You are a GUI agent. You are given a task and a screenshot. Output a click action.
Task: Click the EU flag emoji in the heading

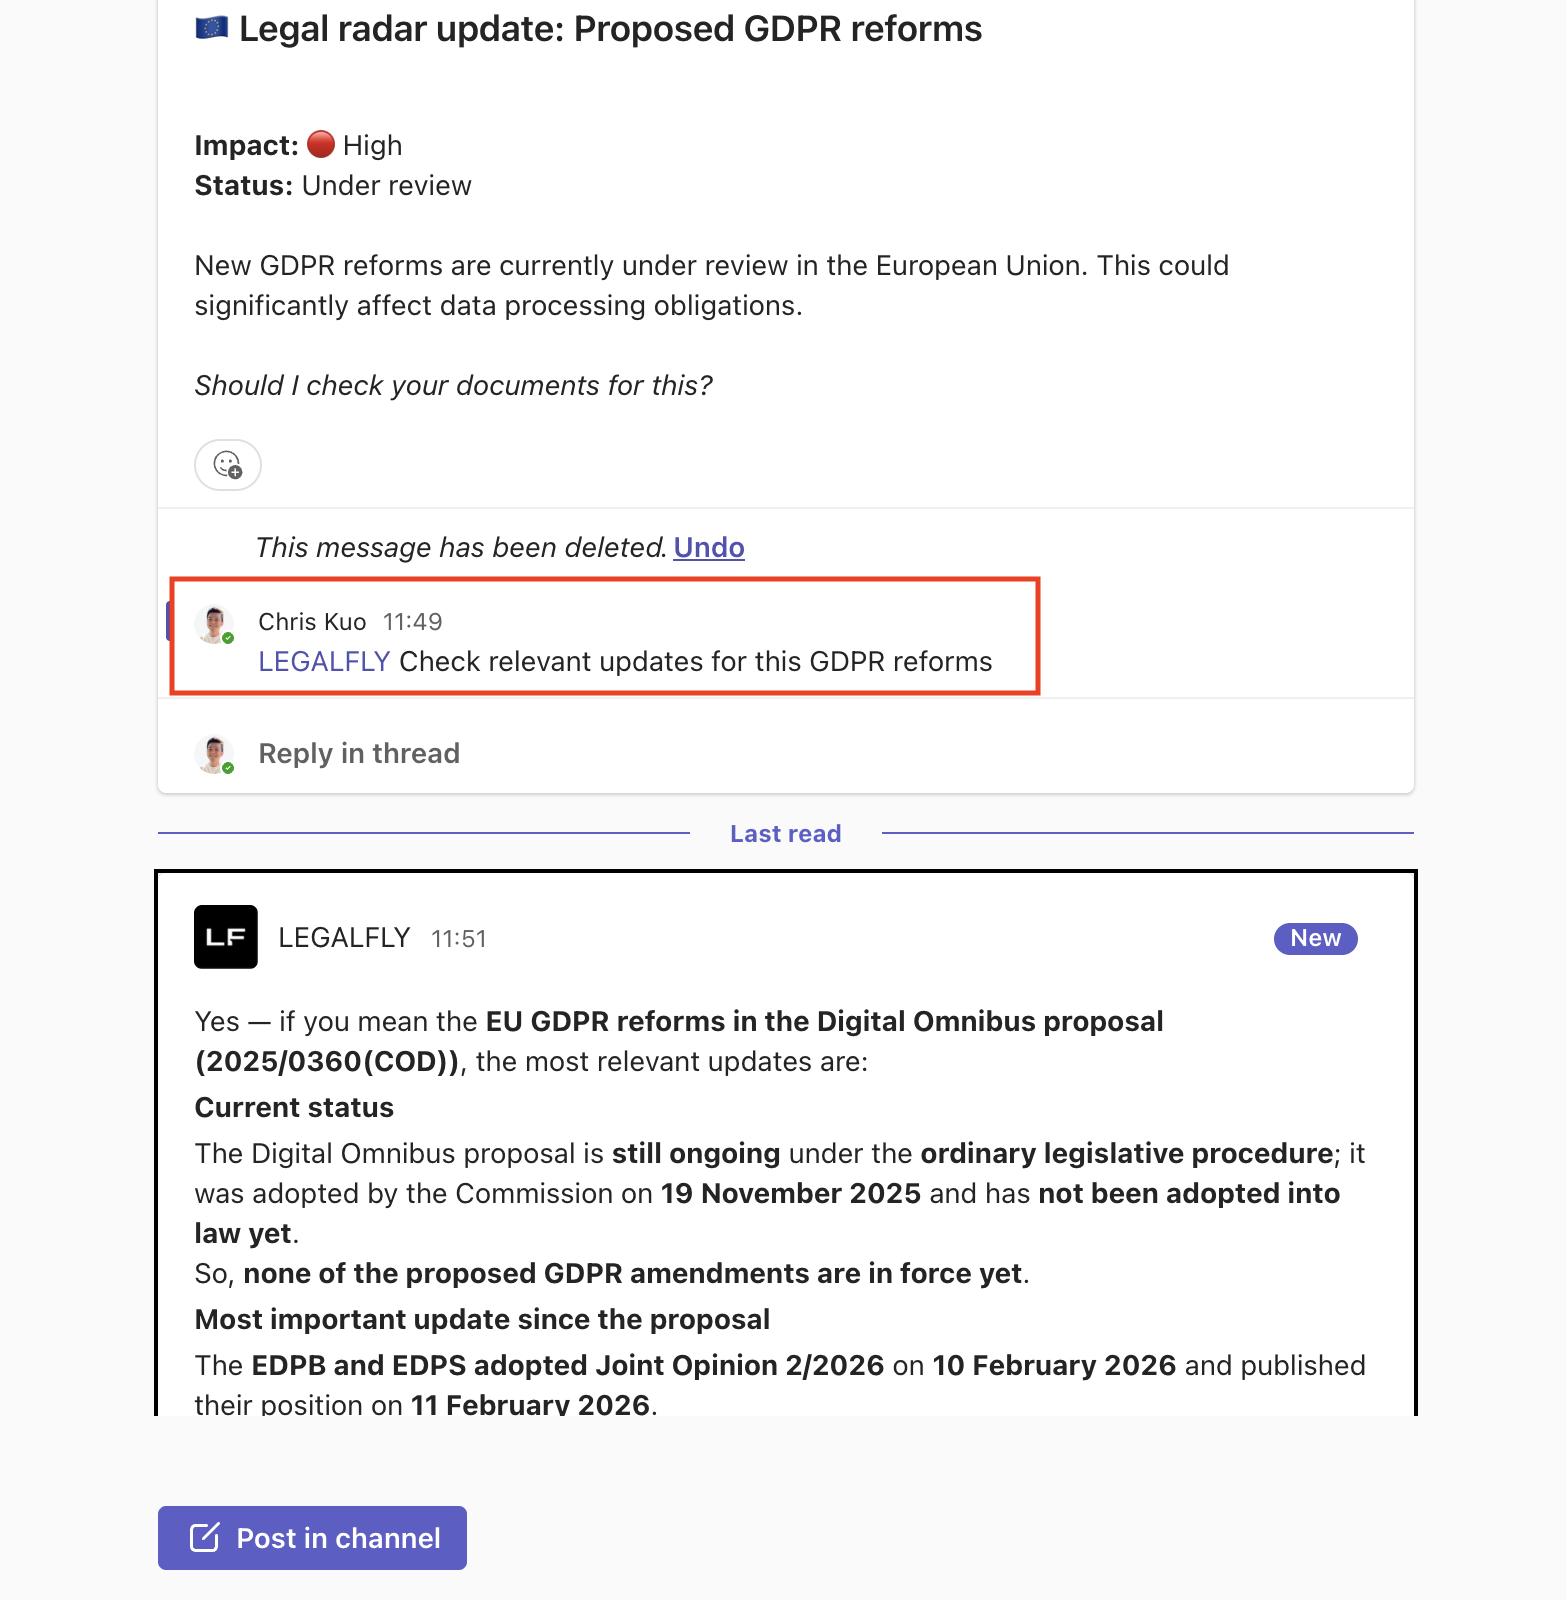point(211,28)
